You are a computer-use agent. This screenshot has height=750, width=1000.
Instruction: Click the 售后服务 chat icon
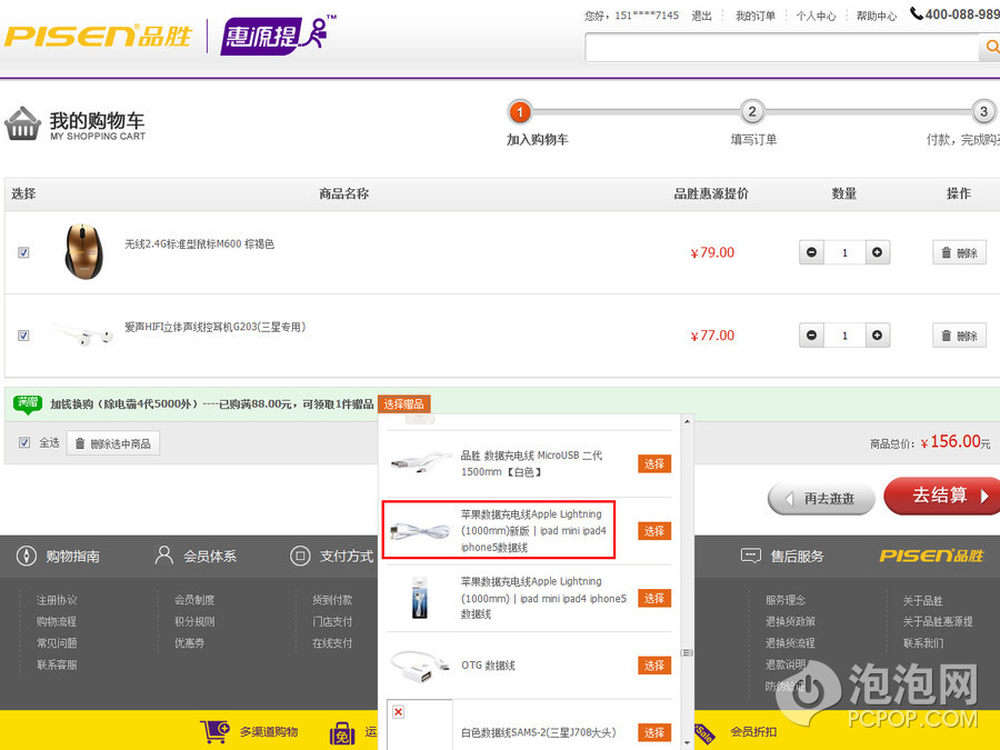[x=751, y=555]
